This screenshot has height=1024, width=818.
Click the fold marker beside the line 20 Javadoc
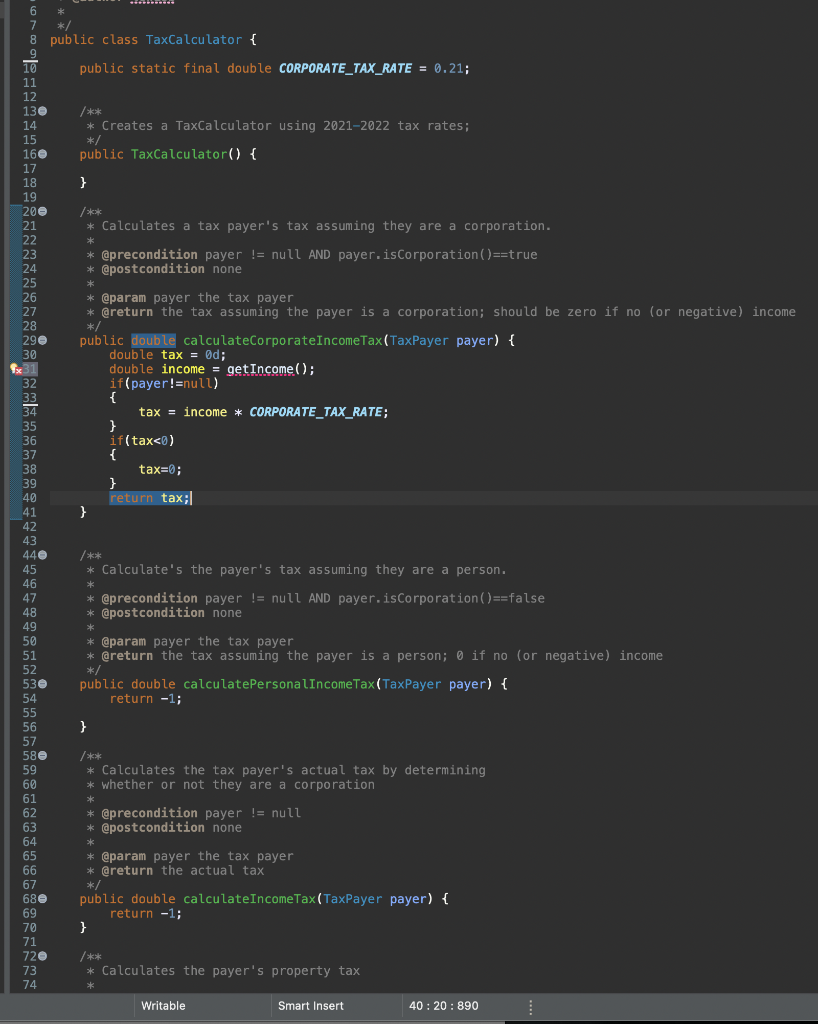[41, 212]
